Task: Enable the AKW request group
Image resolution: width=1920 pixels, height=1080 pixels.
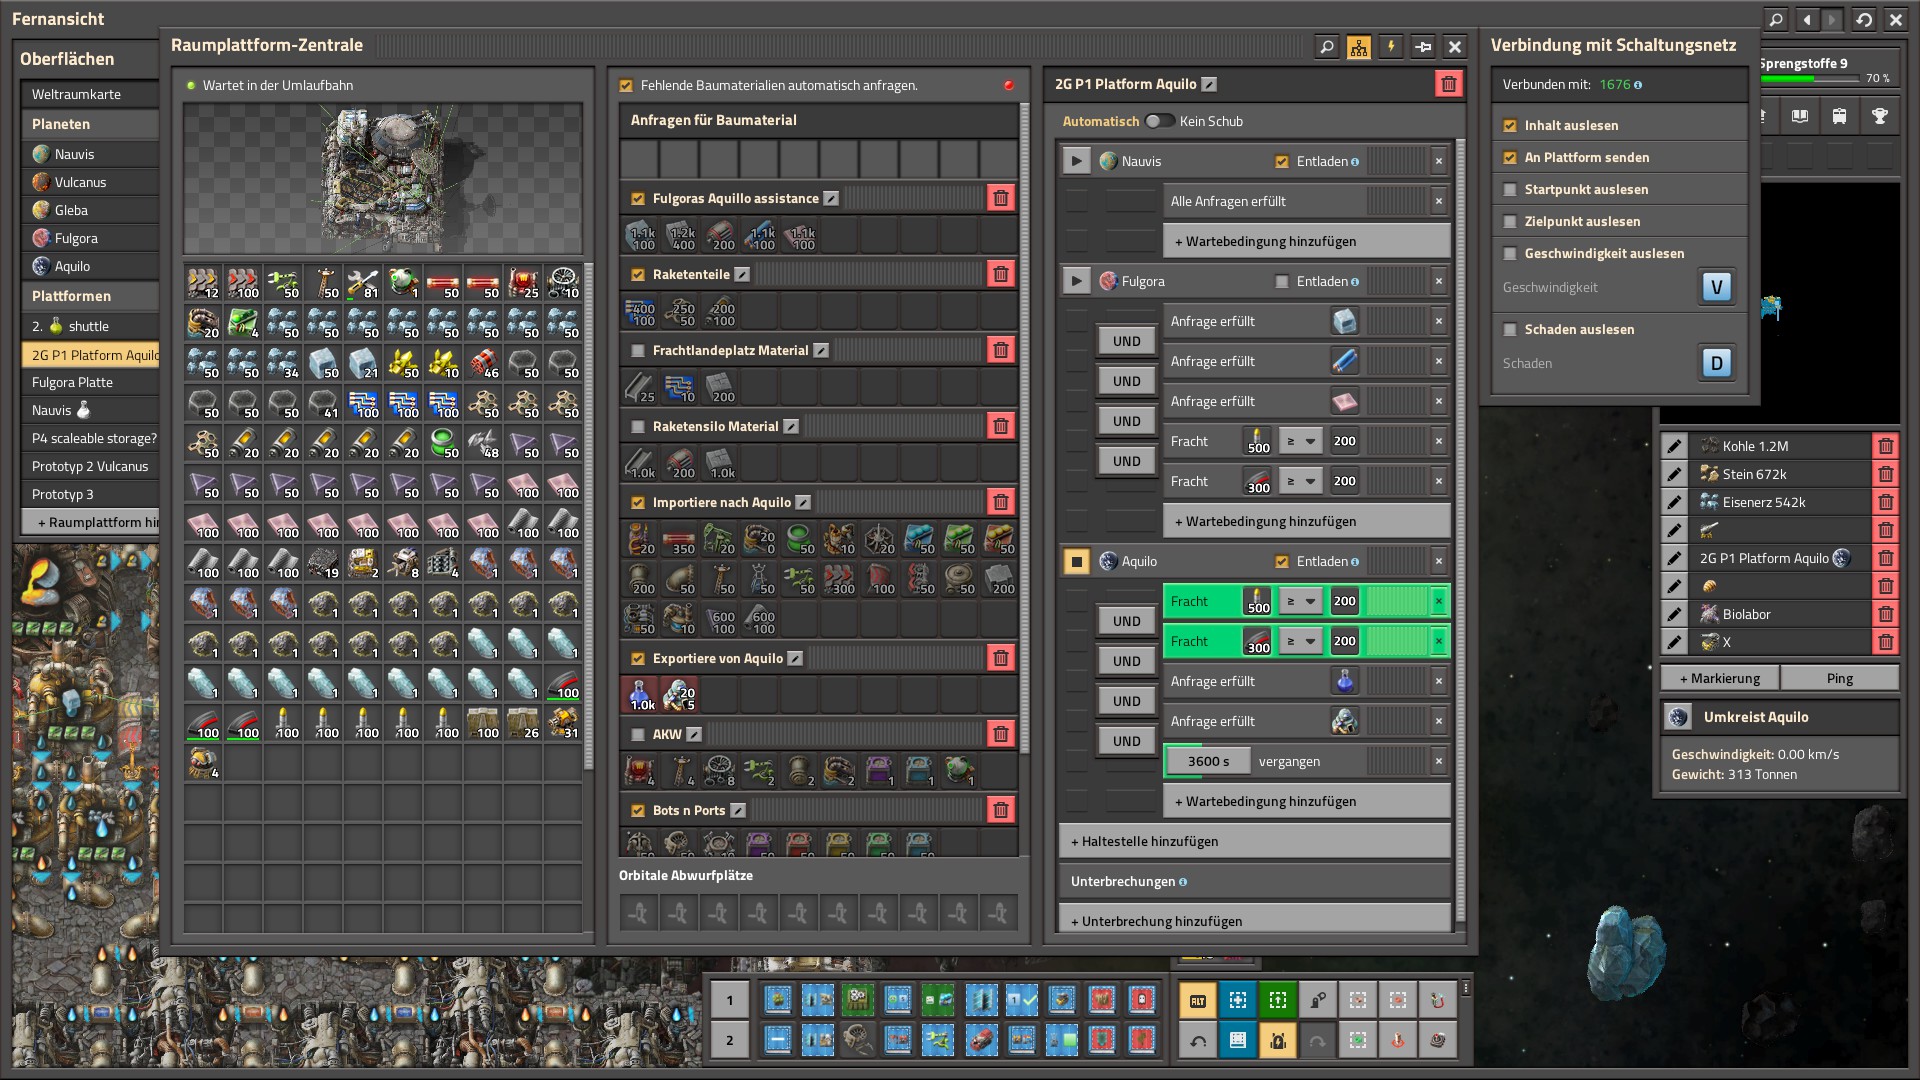Action: 638,735
